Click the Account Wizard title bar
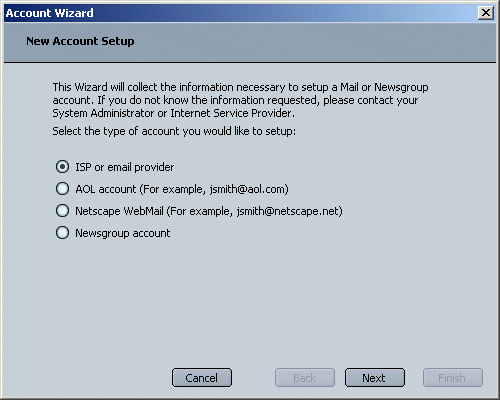This screenshot has width=500, height=400. point(241,13)
